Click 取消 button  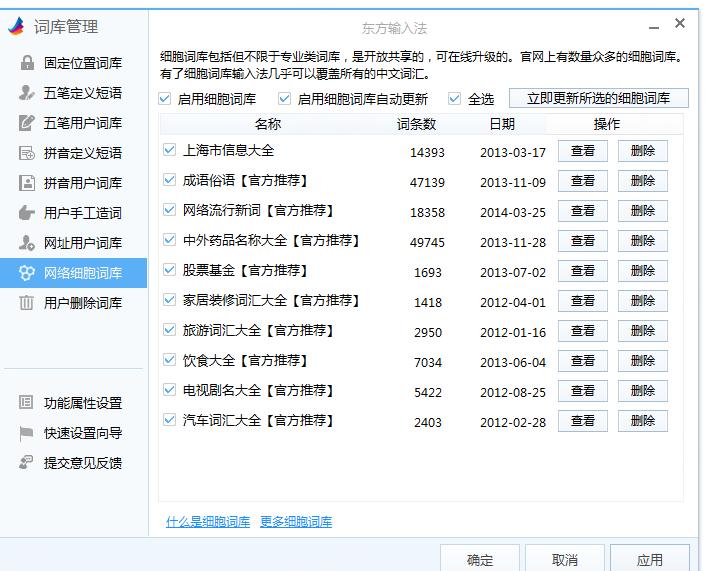point(565,559)
